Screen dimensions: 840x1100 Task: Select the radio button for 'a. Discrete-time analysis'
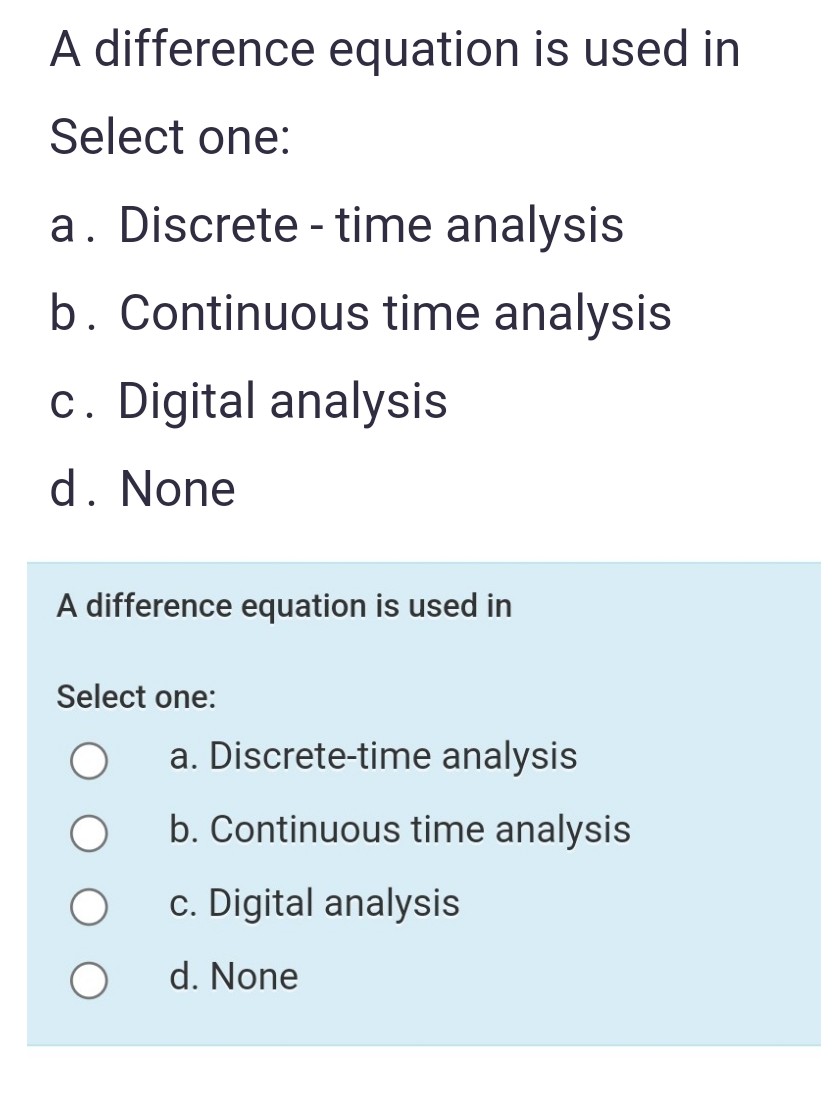(87, 761)
